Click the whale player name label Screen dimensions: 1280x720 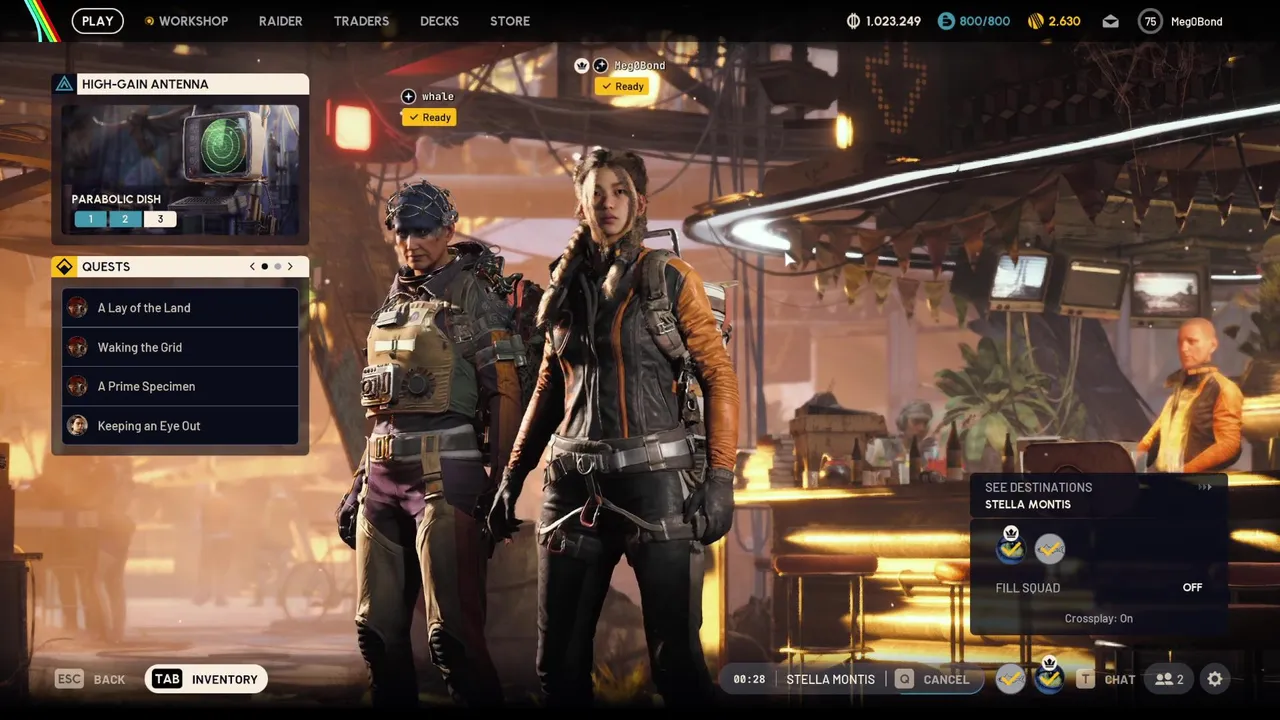pos(437,96)
